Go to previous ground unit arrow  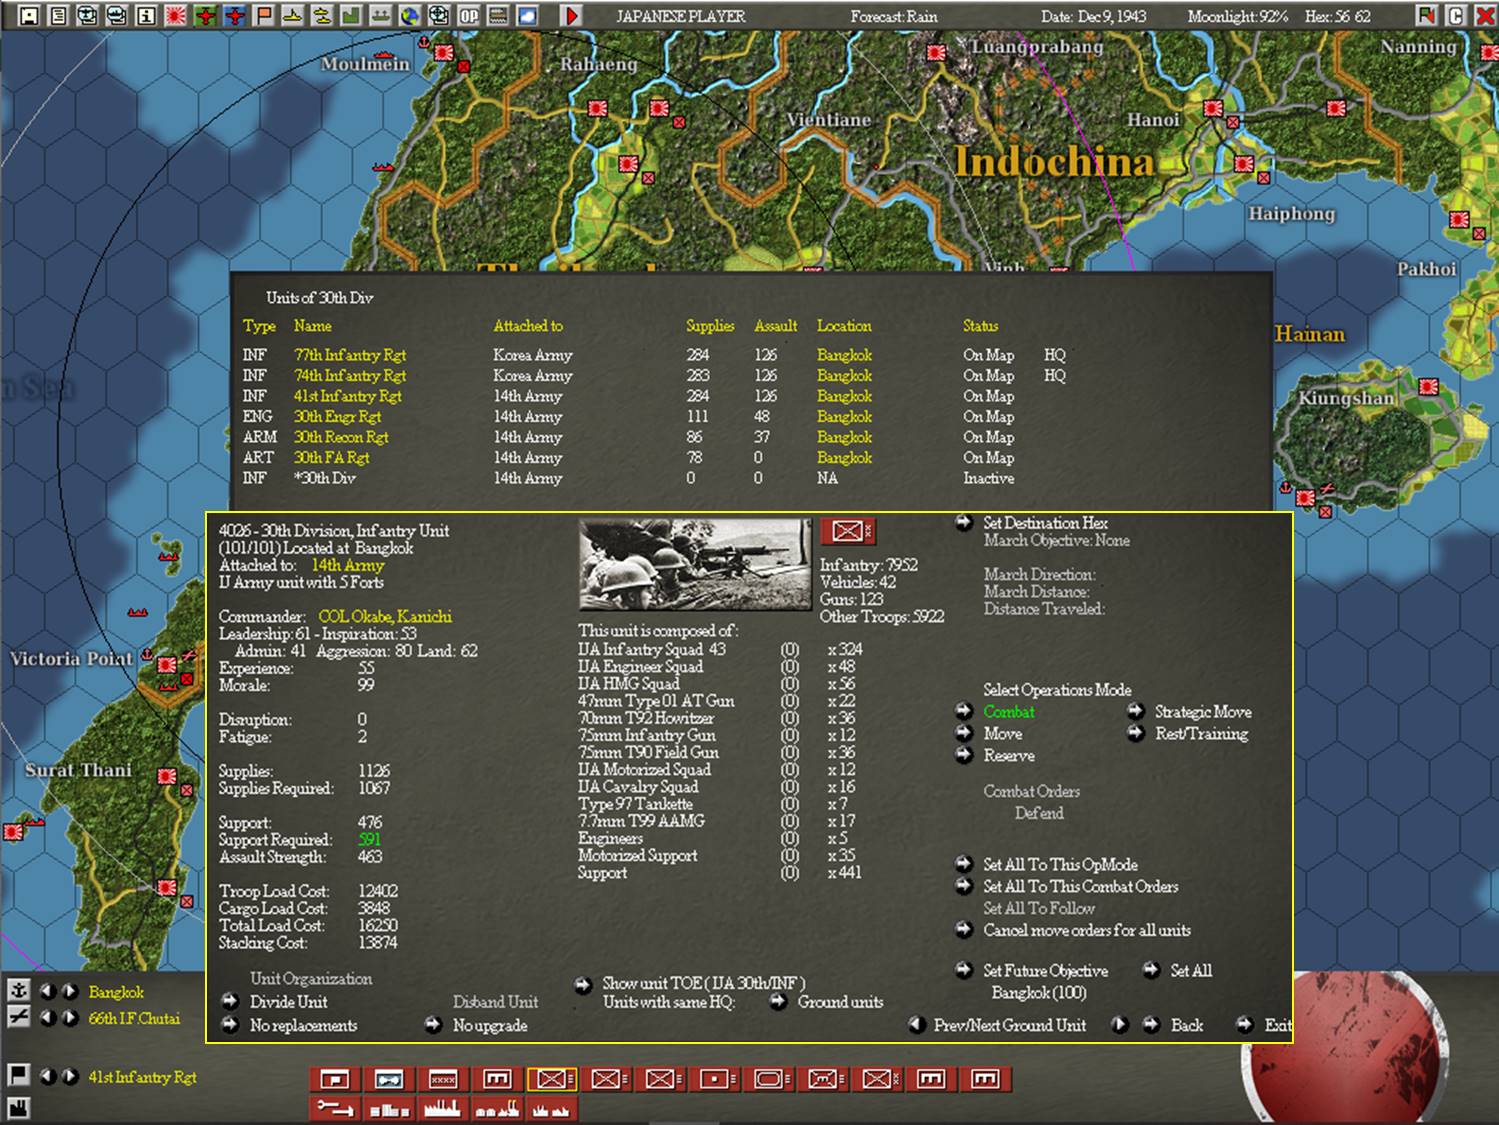pos(916,1025)
